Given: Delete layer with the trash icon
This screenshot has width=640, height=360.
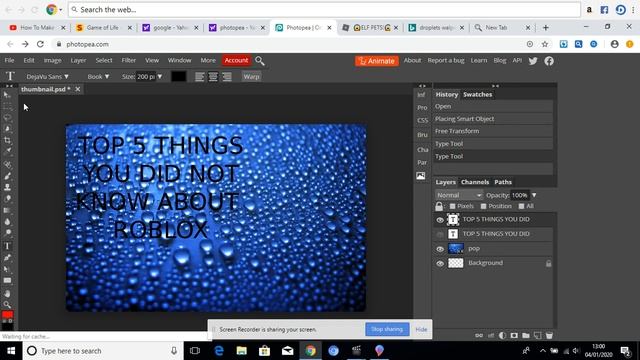Looking at the screenshot, I should tap(549, 336).
